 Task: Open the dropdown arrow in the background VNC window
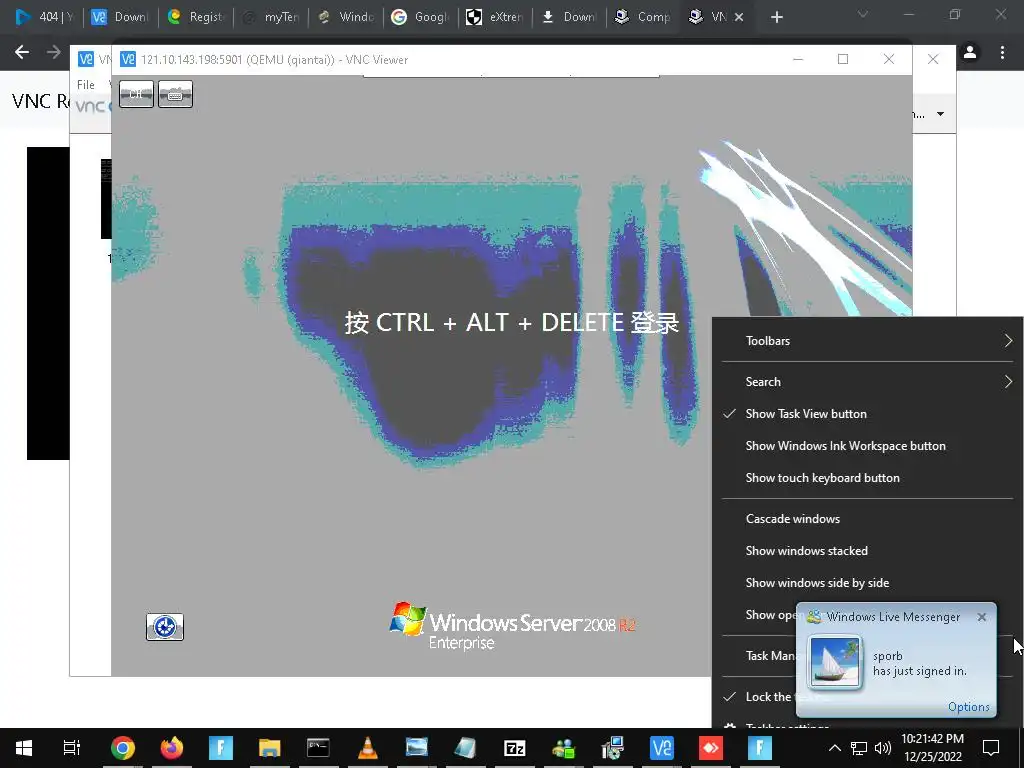940,114
